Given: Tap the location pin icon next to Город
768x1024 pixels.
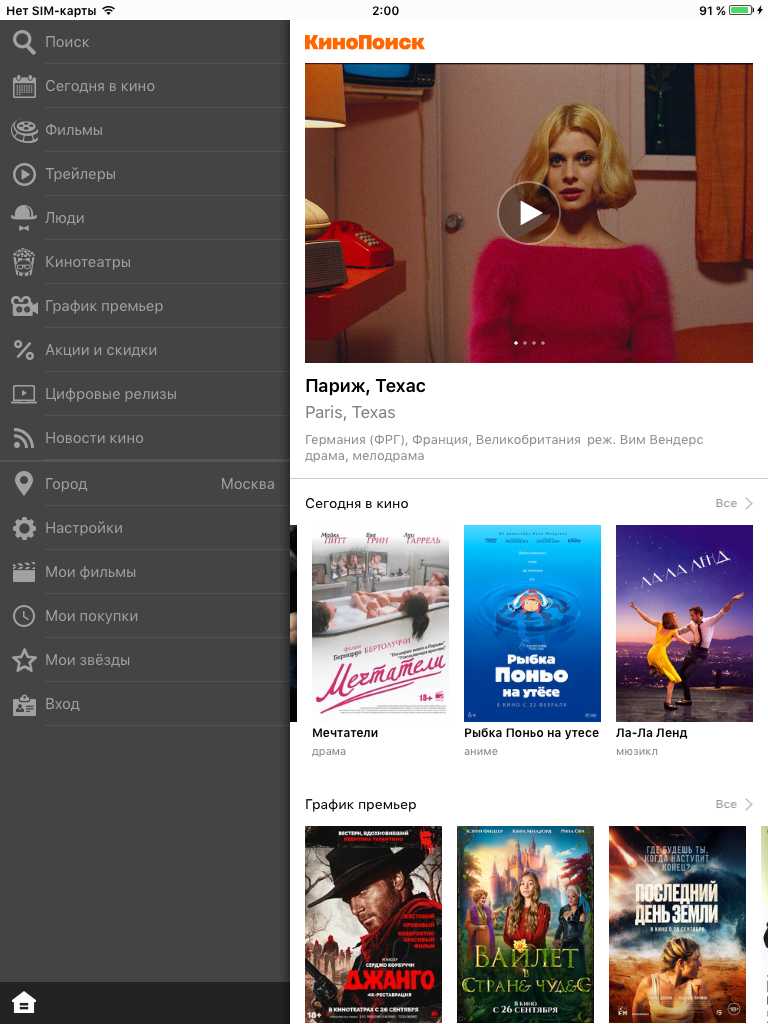Looking at the screenshot, I should [24, 484].
